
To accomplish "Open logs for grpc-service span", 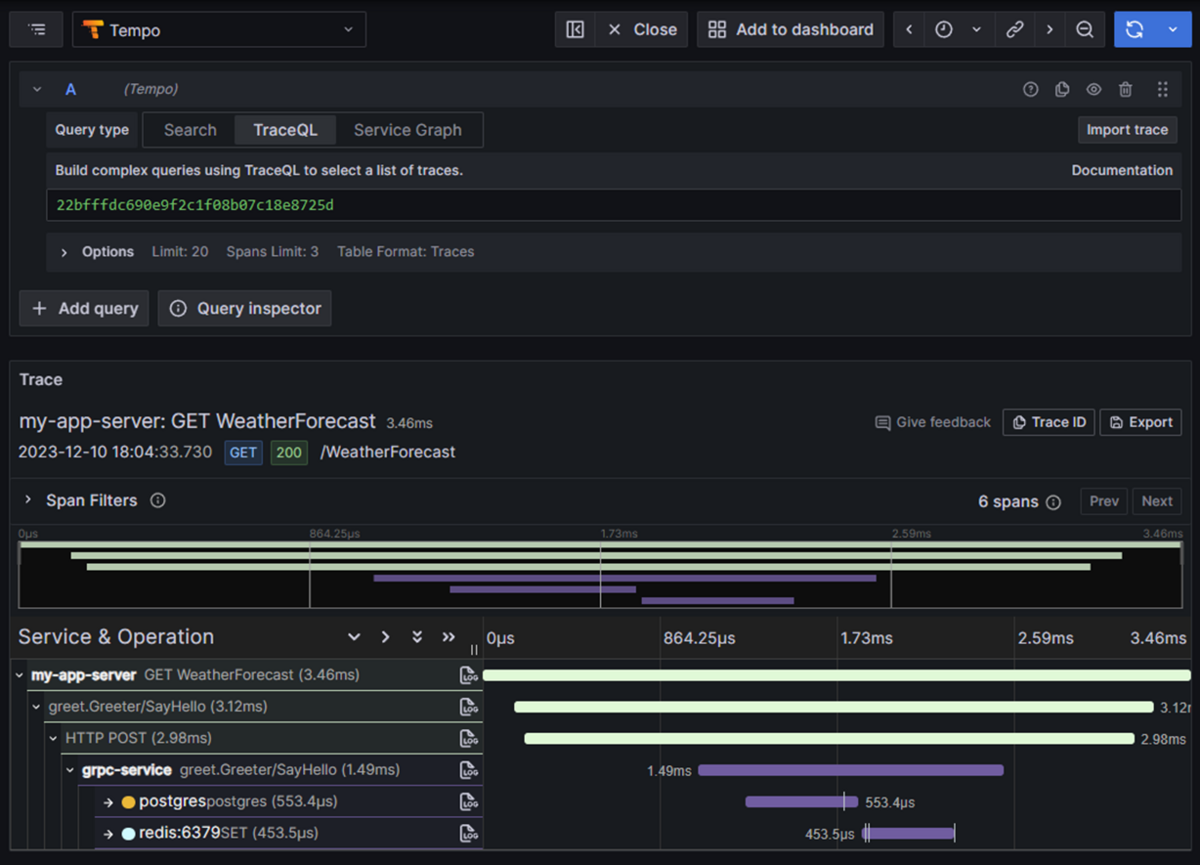I will (469, 770).
